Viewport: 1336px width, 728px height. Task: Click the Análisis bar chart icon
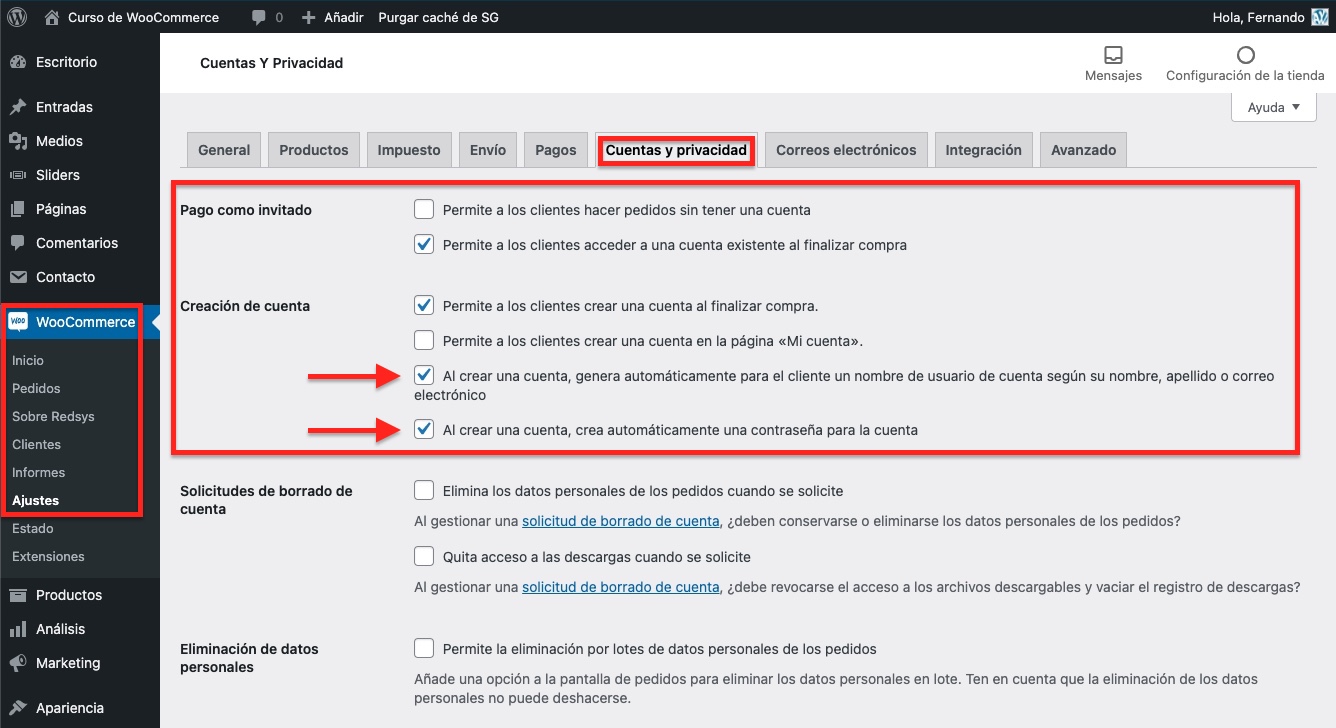point(18,629)
